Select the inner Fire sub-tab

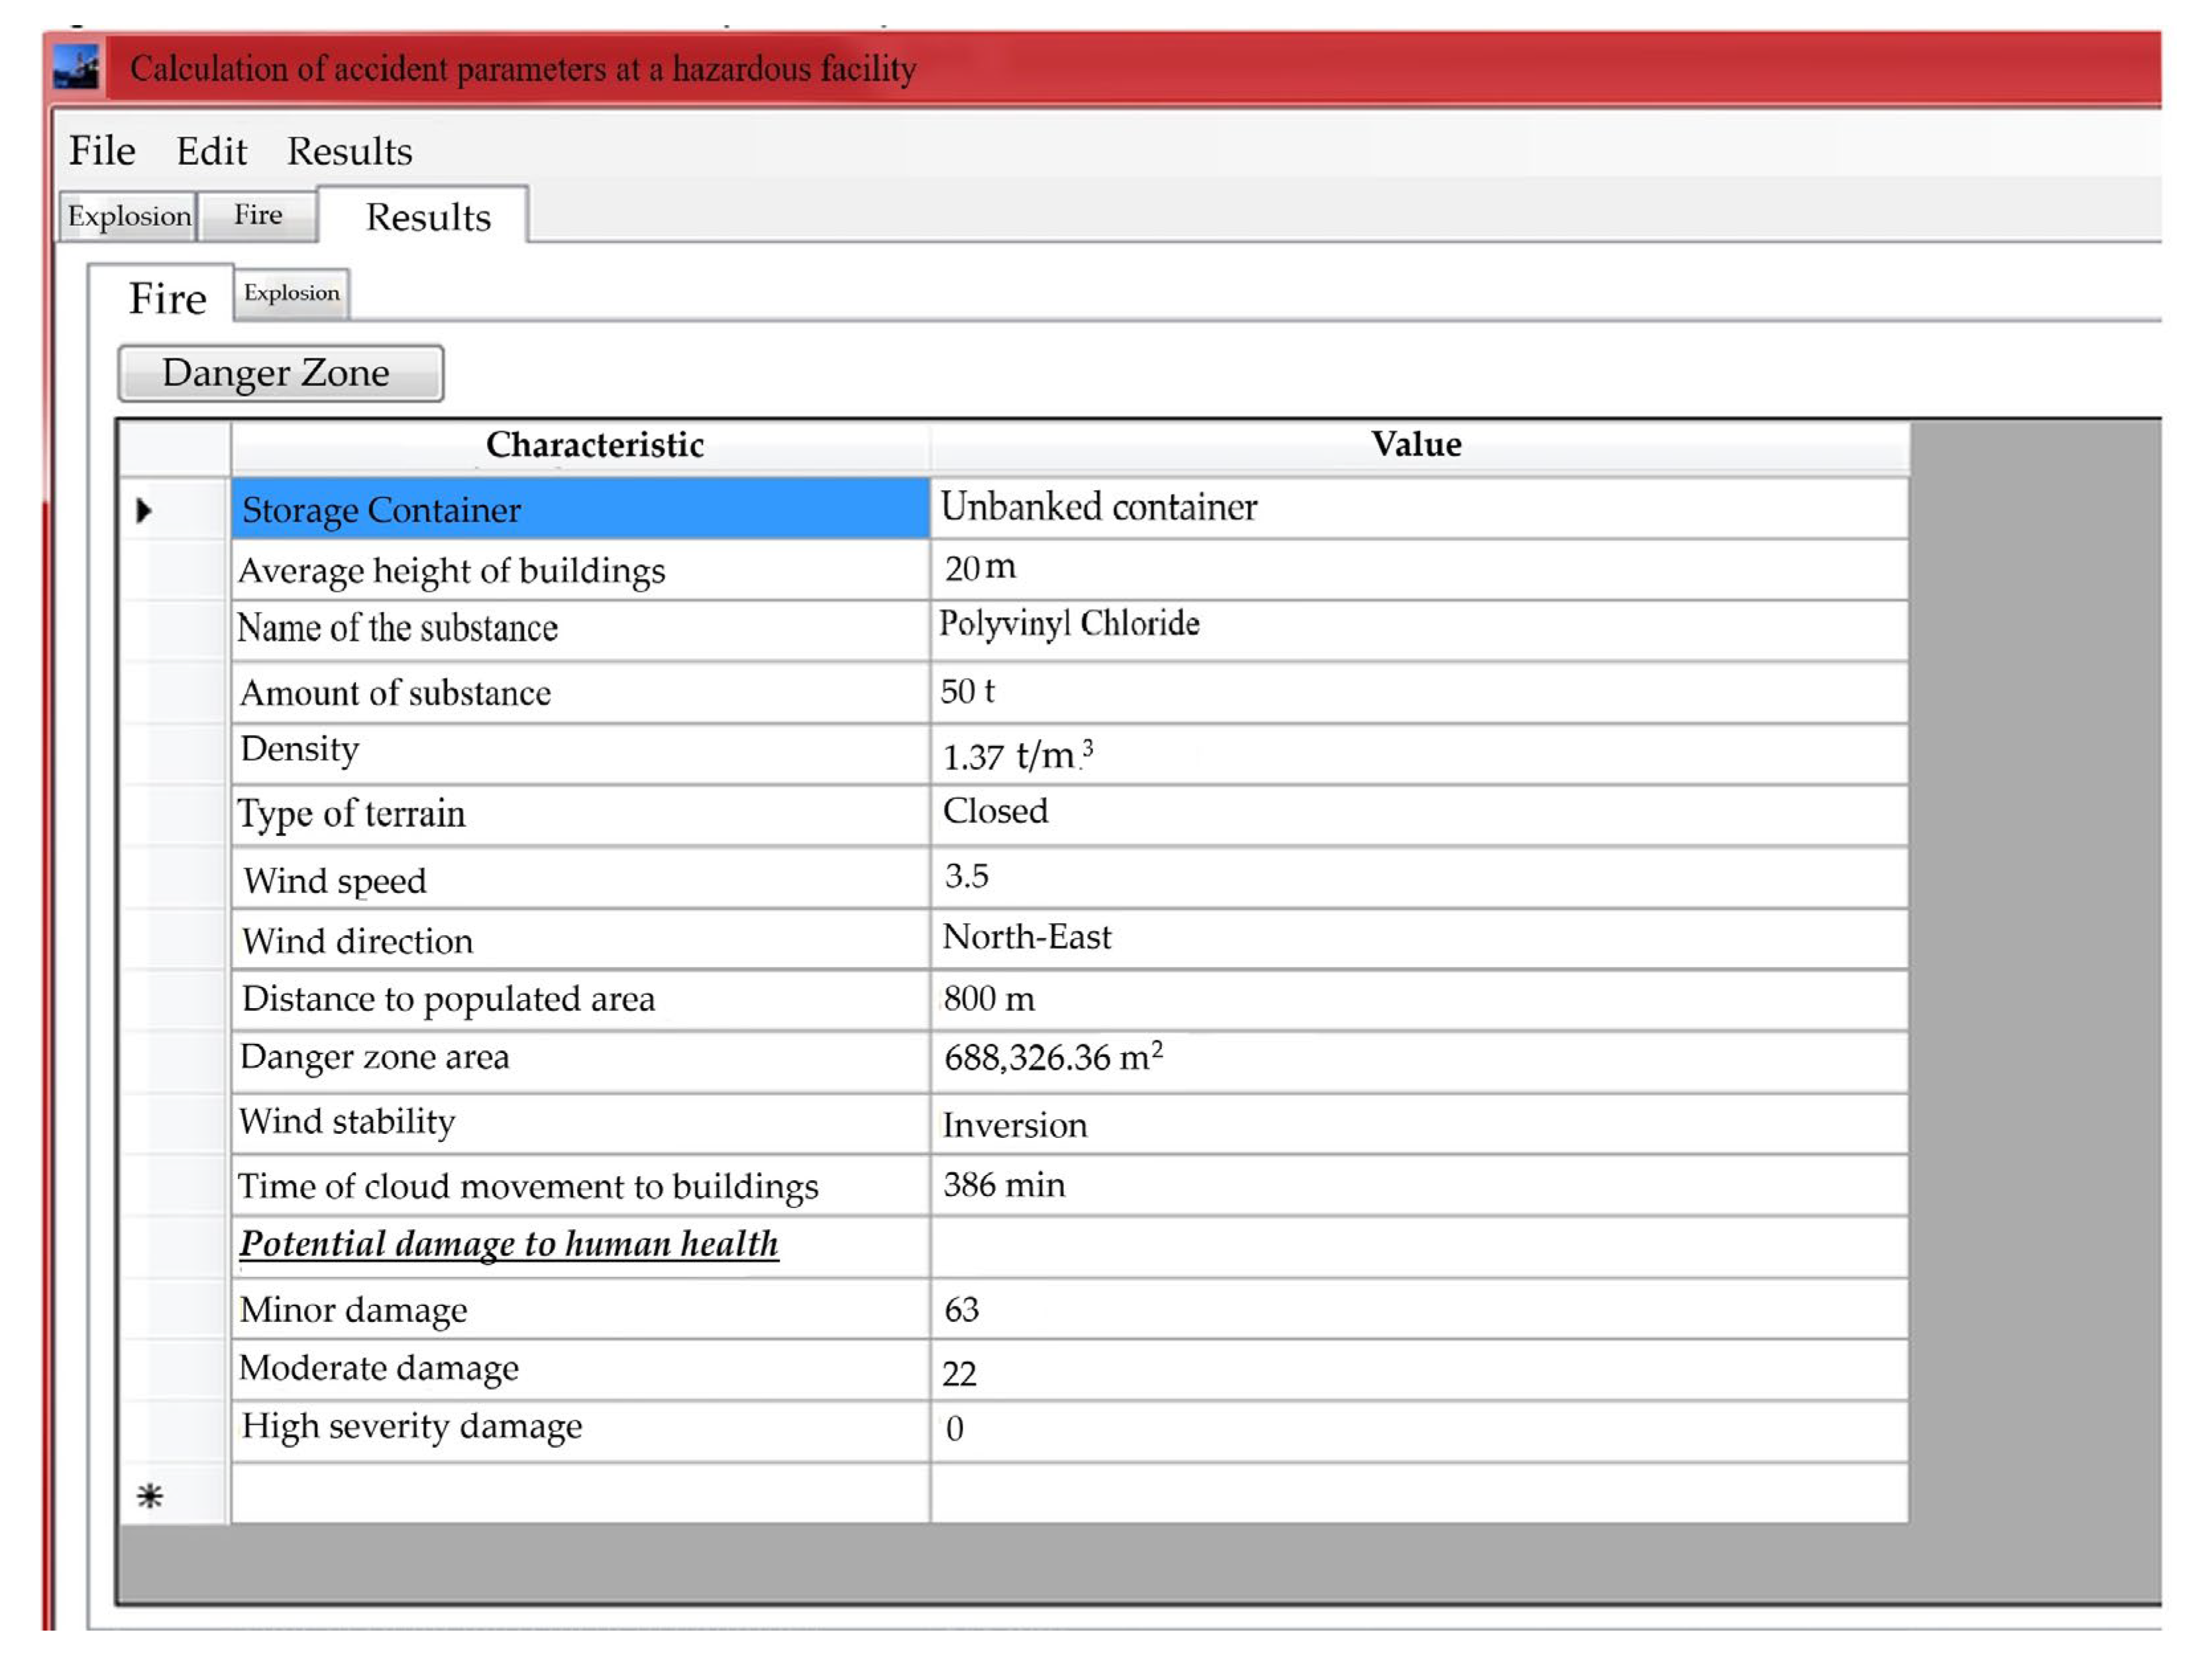167,298
